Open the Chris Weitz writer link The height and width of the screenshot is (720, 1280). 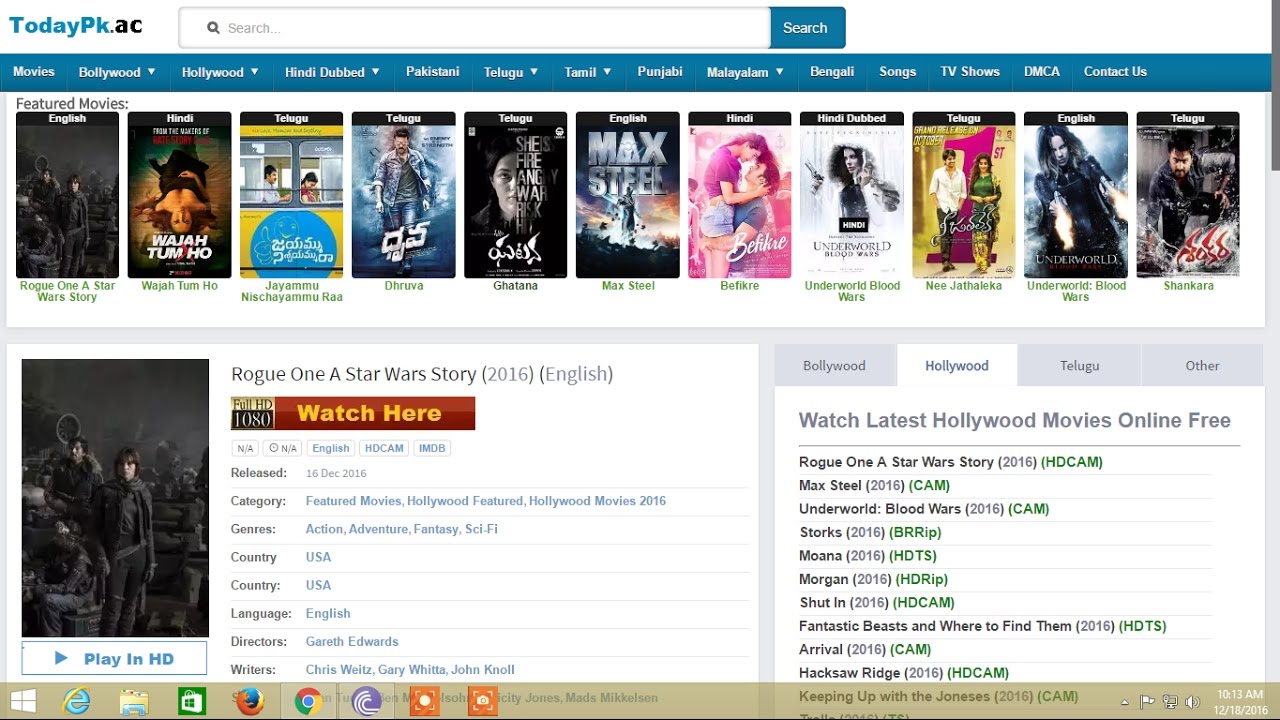[339, 670]
